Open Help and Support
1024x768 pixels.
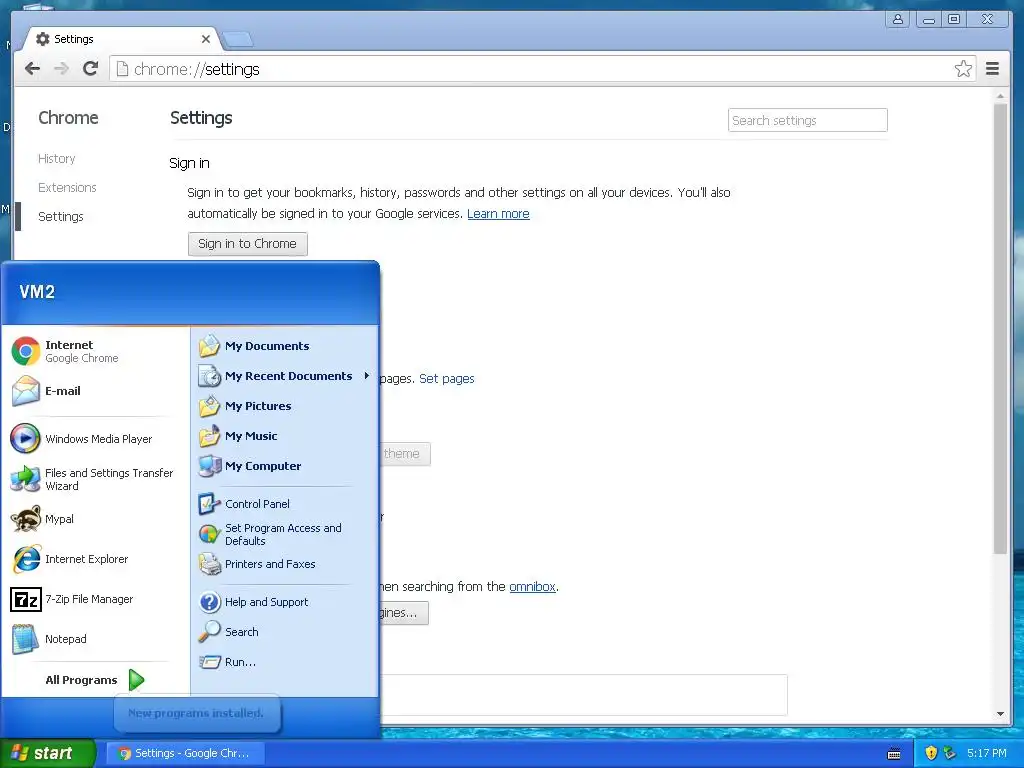point(285,602)
